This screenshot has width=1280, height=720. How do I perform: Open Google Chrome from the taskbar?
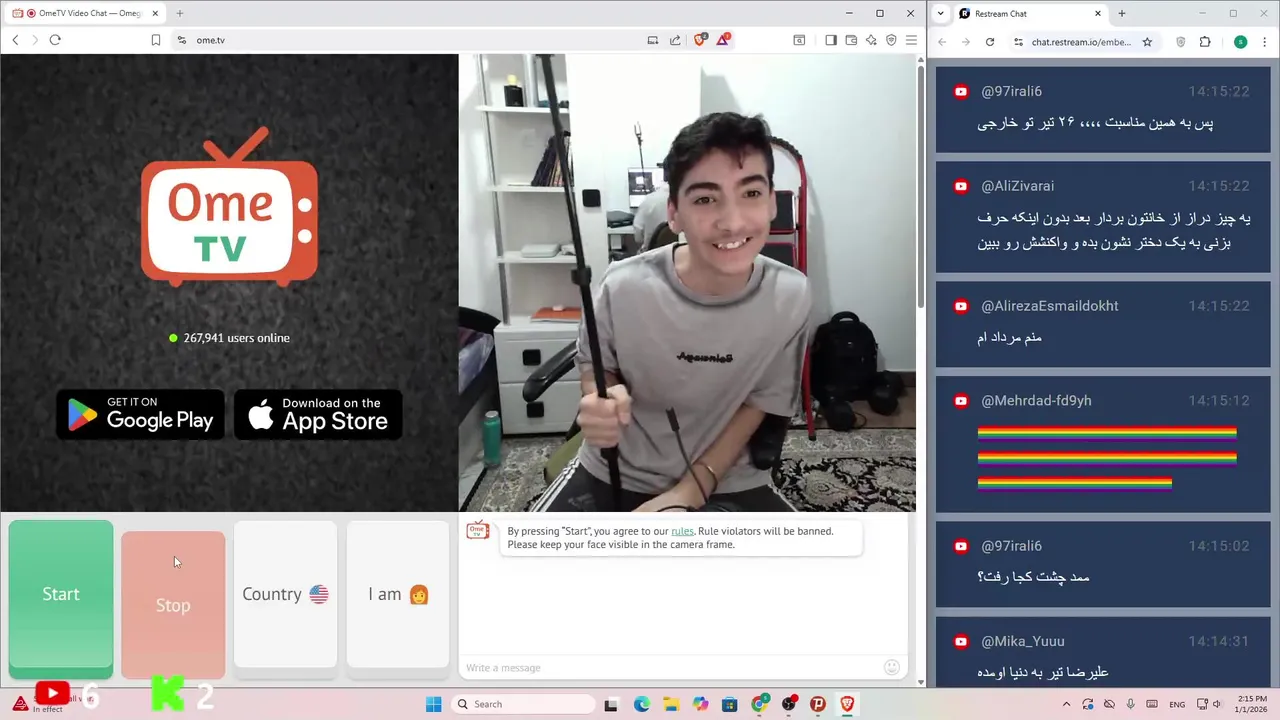(x=760, y=704)
